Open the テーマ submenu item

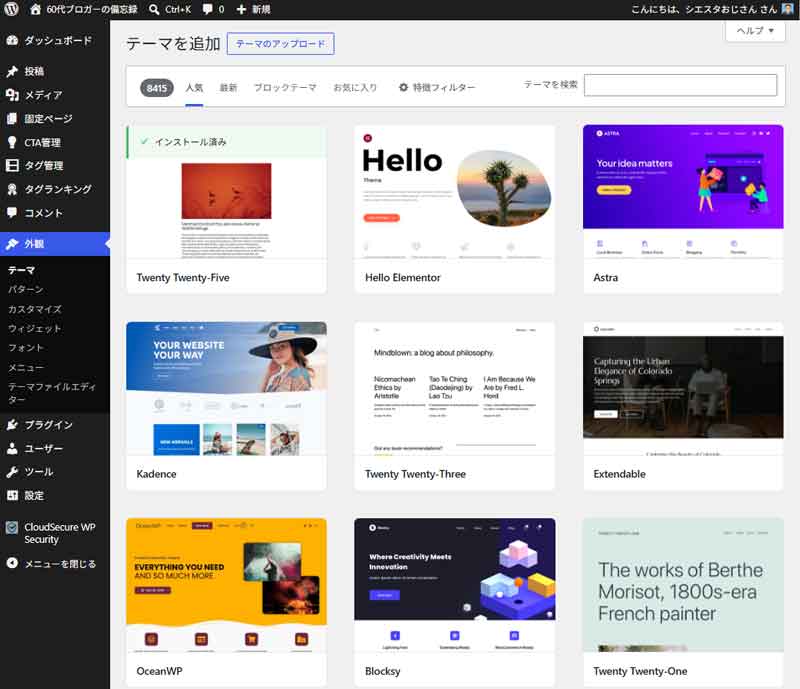(x=21, y=270)
